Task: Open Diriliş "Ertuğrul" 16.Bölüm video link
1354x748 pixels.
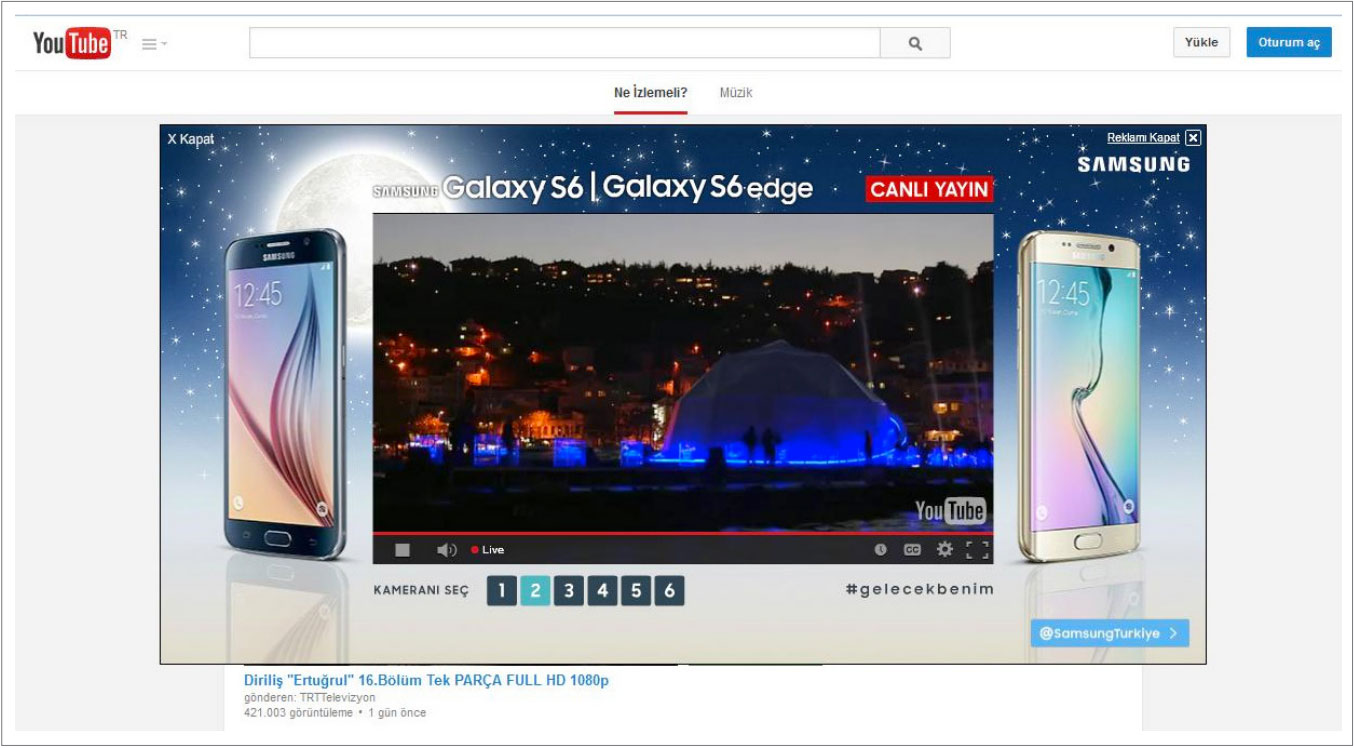Action: 426,680
